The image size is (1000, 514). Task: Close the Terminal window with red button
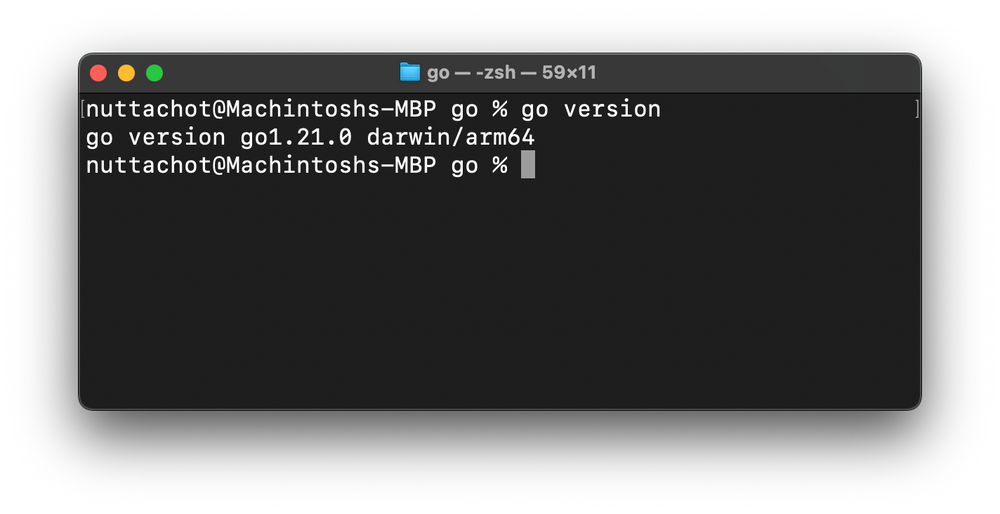[98, 73]
